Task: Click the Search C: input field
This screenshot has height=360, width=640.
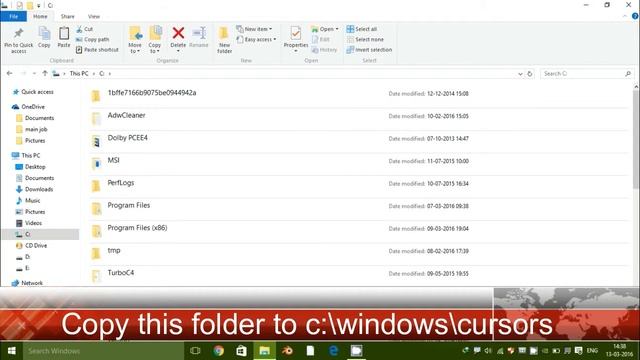Action: [x=586, y=73]
